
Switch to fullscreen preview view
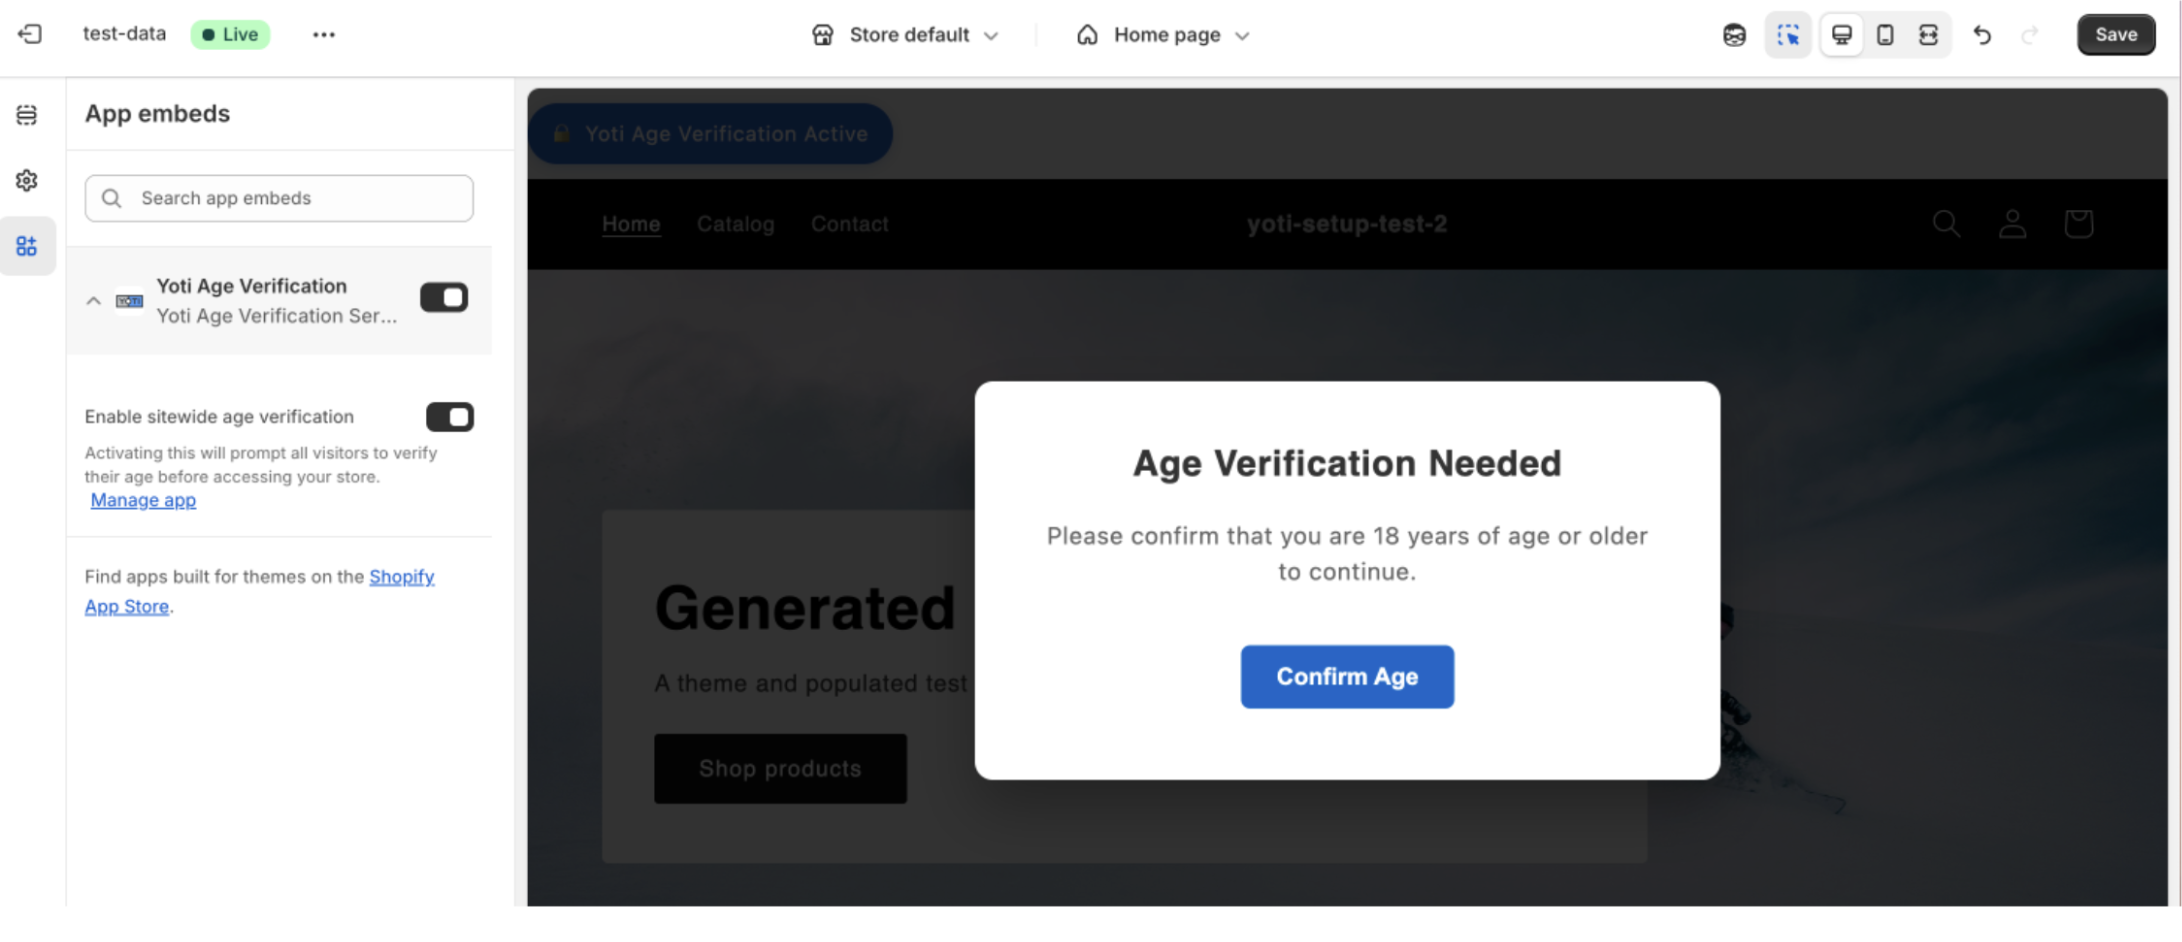point(1928,35)
